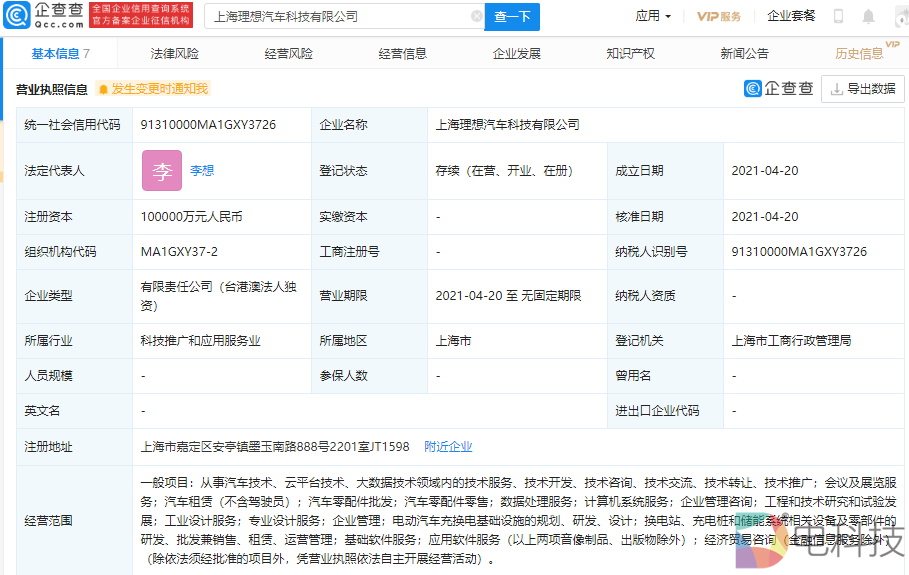This screenshot has width=909, height=575.
Task: Open VIP服务 link
Action: point(719,16)
